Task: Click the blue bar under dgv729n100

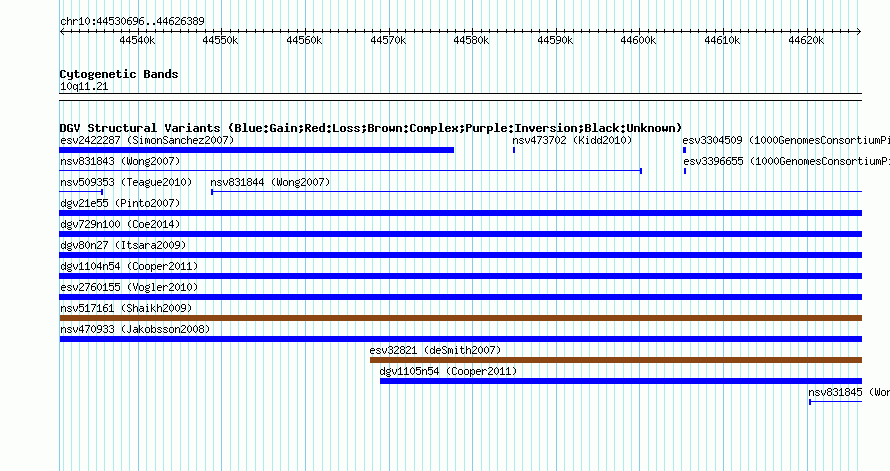Action: point(461,234)
